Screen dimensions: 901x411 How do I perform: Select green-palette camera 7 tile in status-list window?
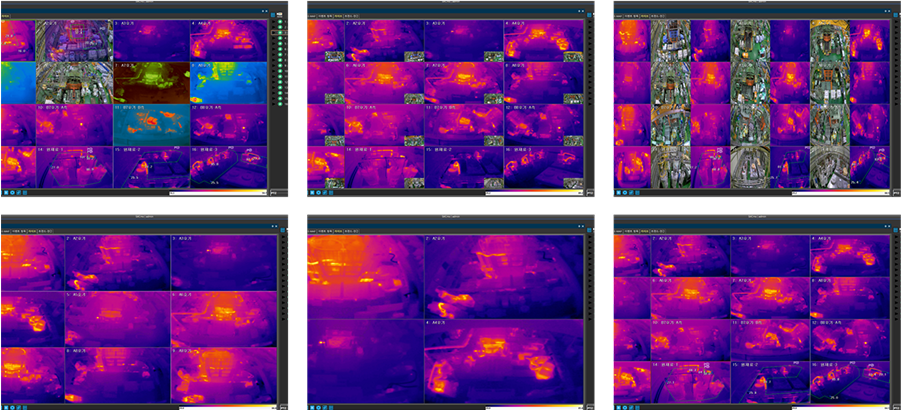(152, 83)
